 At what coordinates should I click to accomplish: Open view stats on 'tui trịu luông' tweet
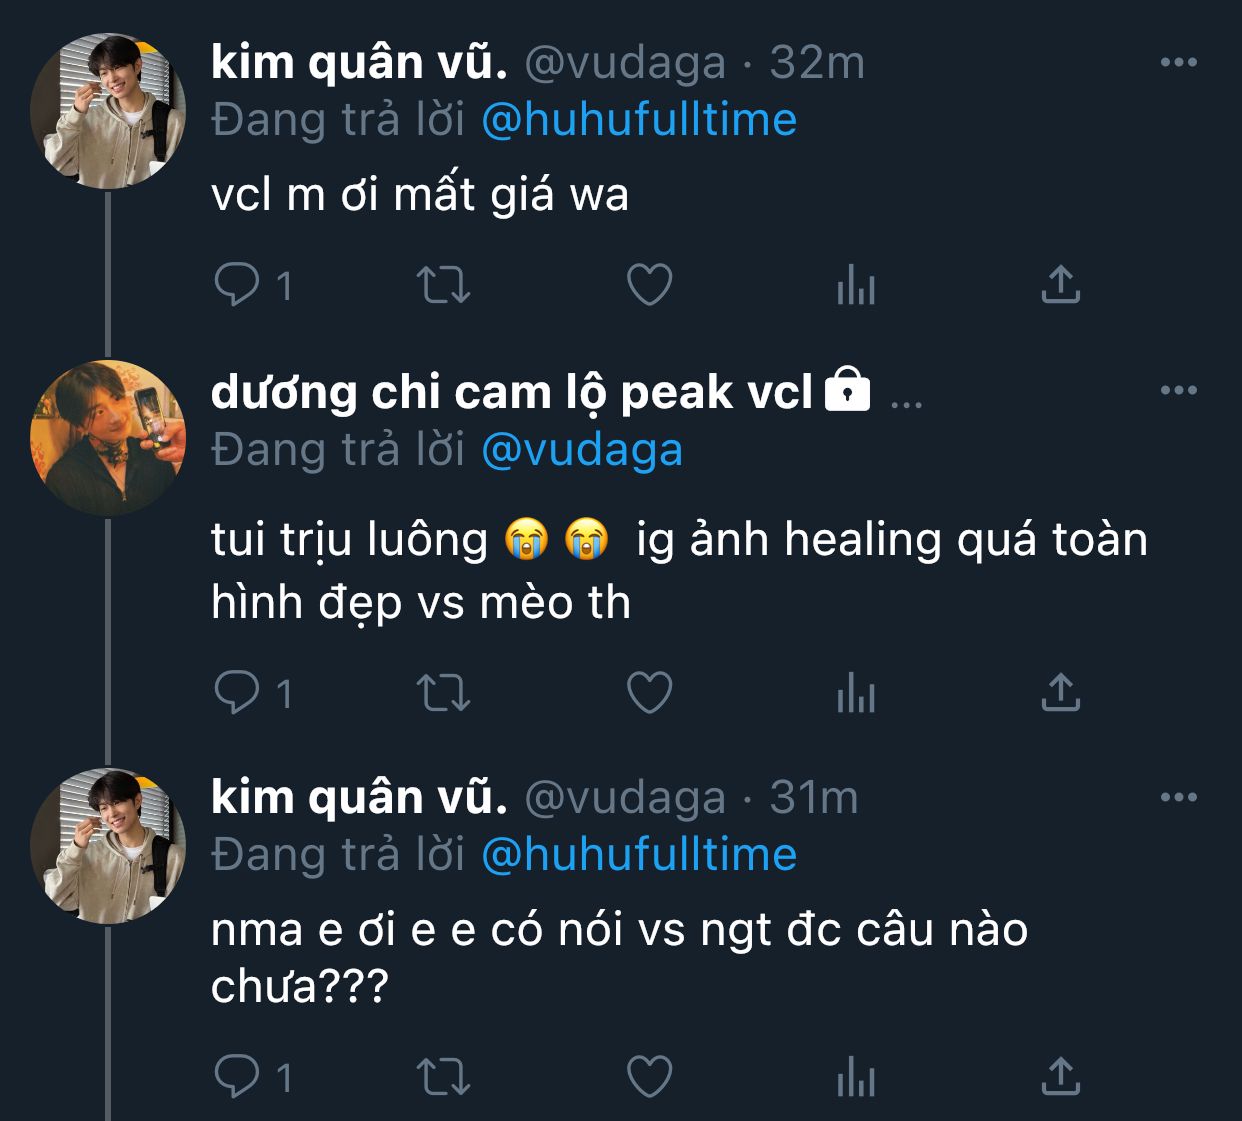[856, 692]
